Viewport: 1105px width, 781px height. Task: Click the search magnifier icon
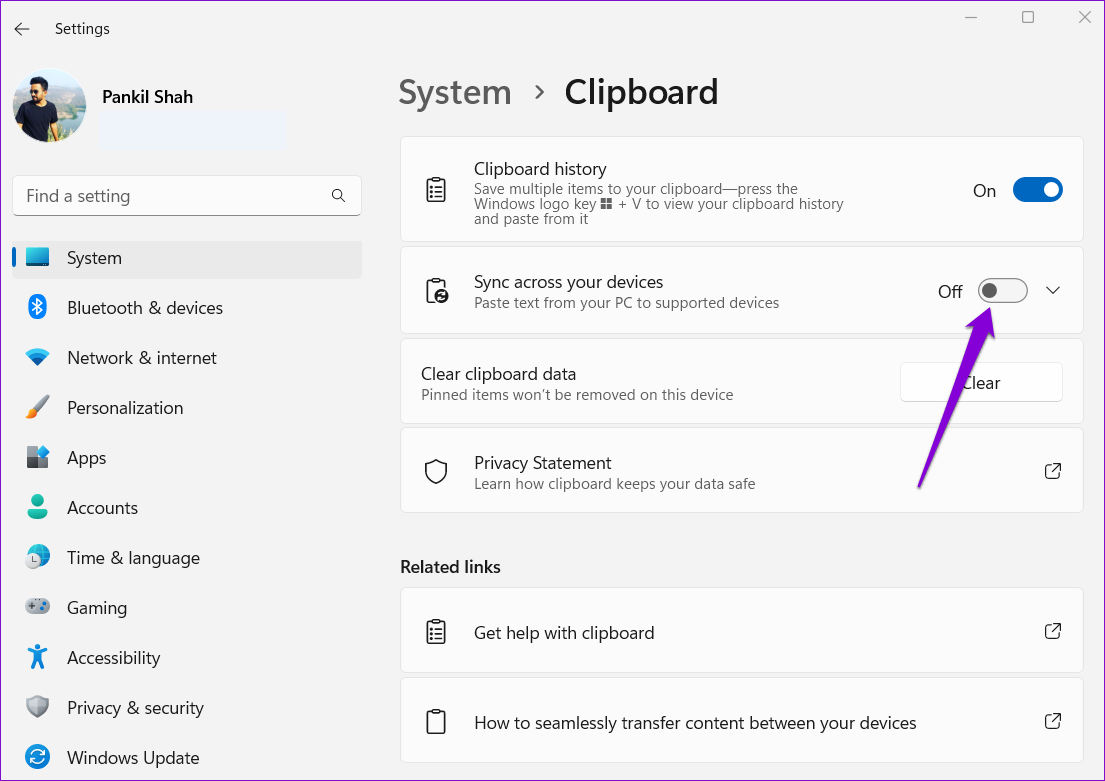pyautogui.click(x=338, y=195)
